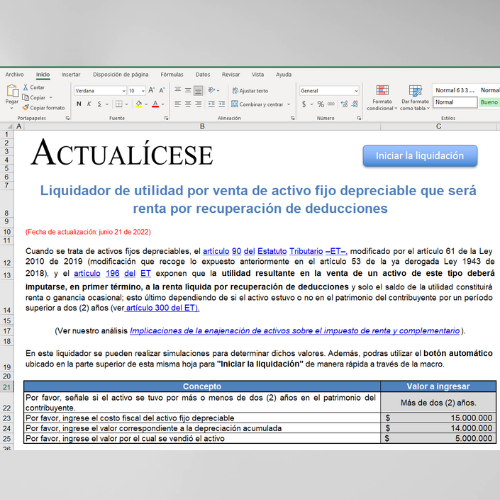Open Dar formato como tabla
Screen dimensions: 500x500
click(415, 97)
